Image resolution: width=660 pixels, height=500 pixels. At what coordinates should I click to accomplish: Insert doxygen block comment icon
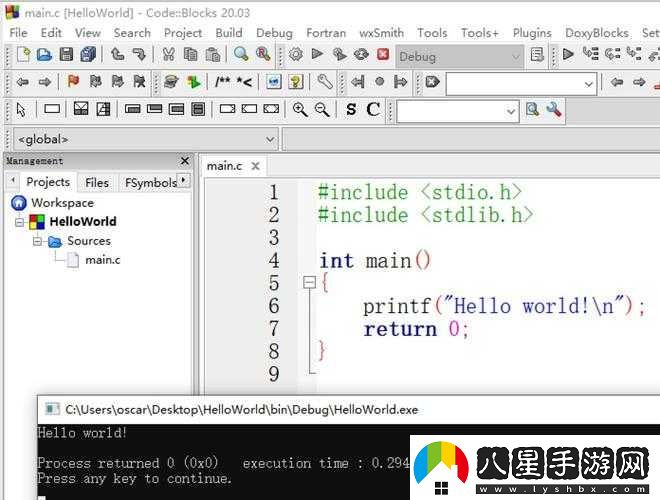pyautogui.click(x=223, y=82)
